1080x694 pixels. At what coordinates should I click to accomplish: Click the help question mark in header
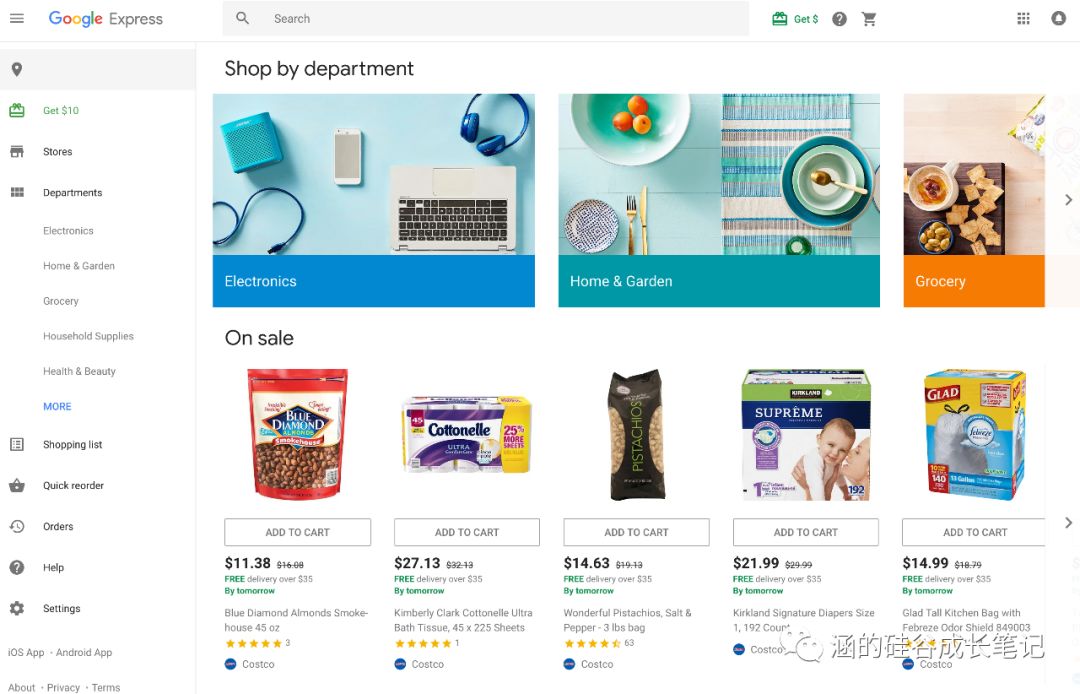[839, 19]
